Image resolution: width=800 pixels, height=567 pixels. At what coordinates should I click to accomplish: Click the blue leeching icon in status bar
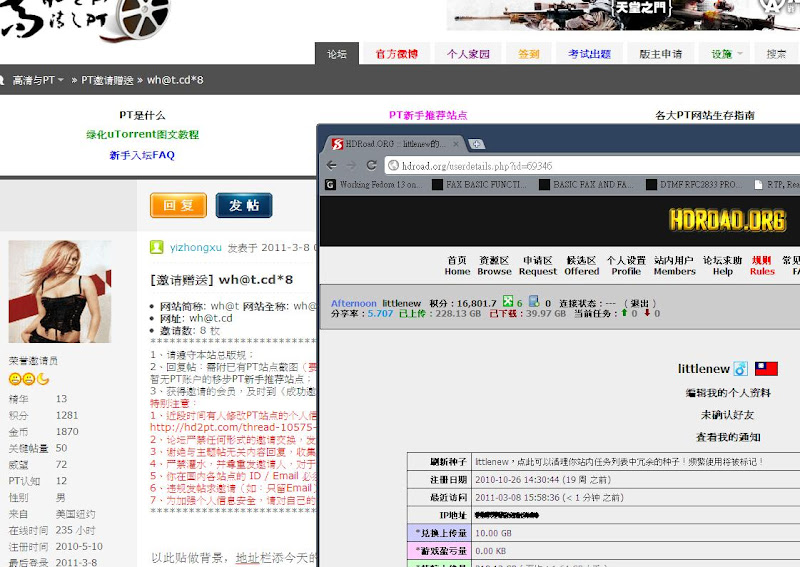coord(534,302)
